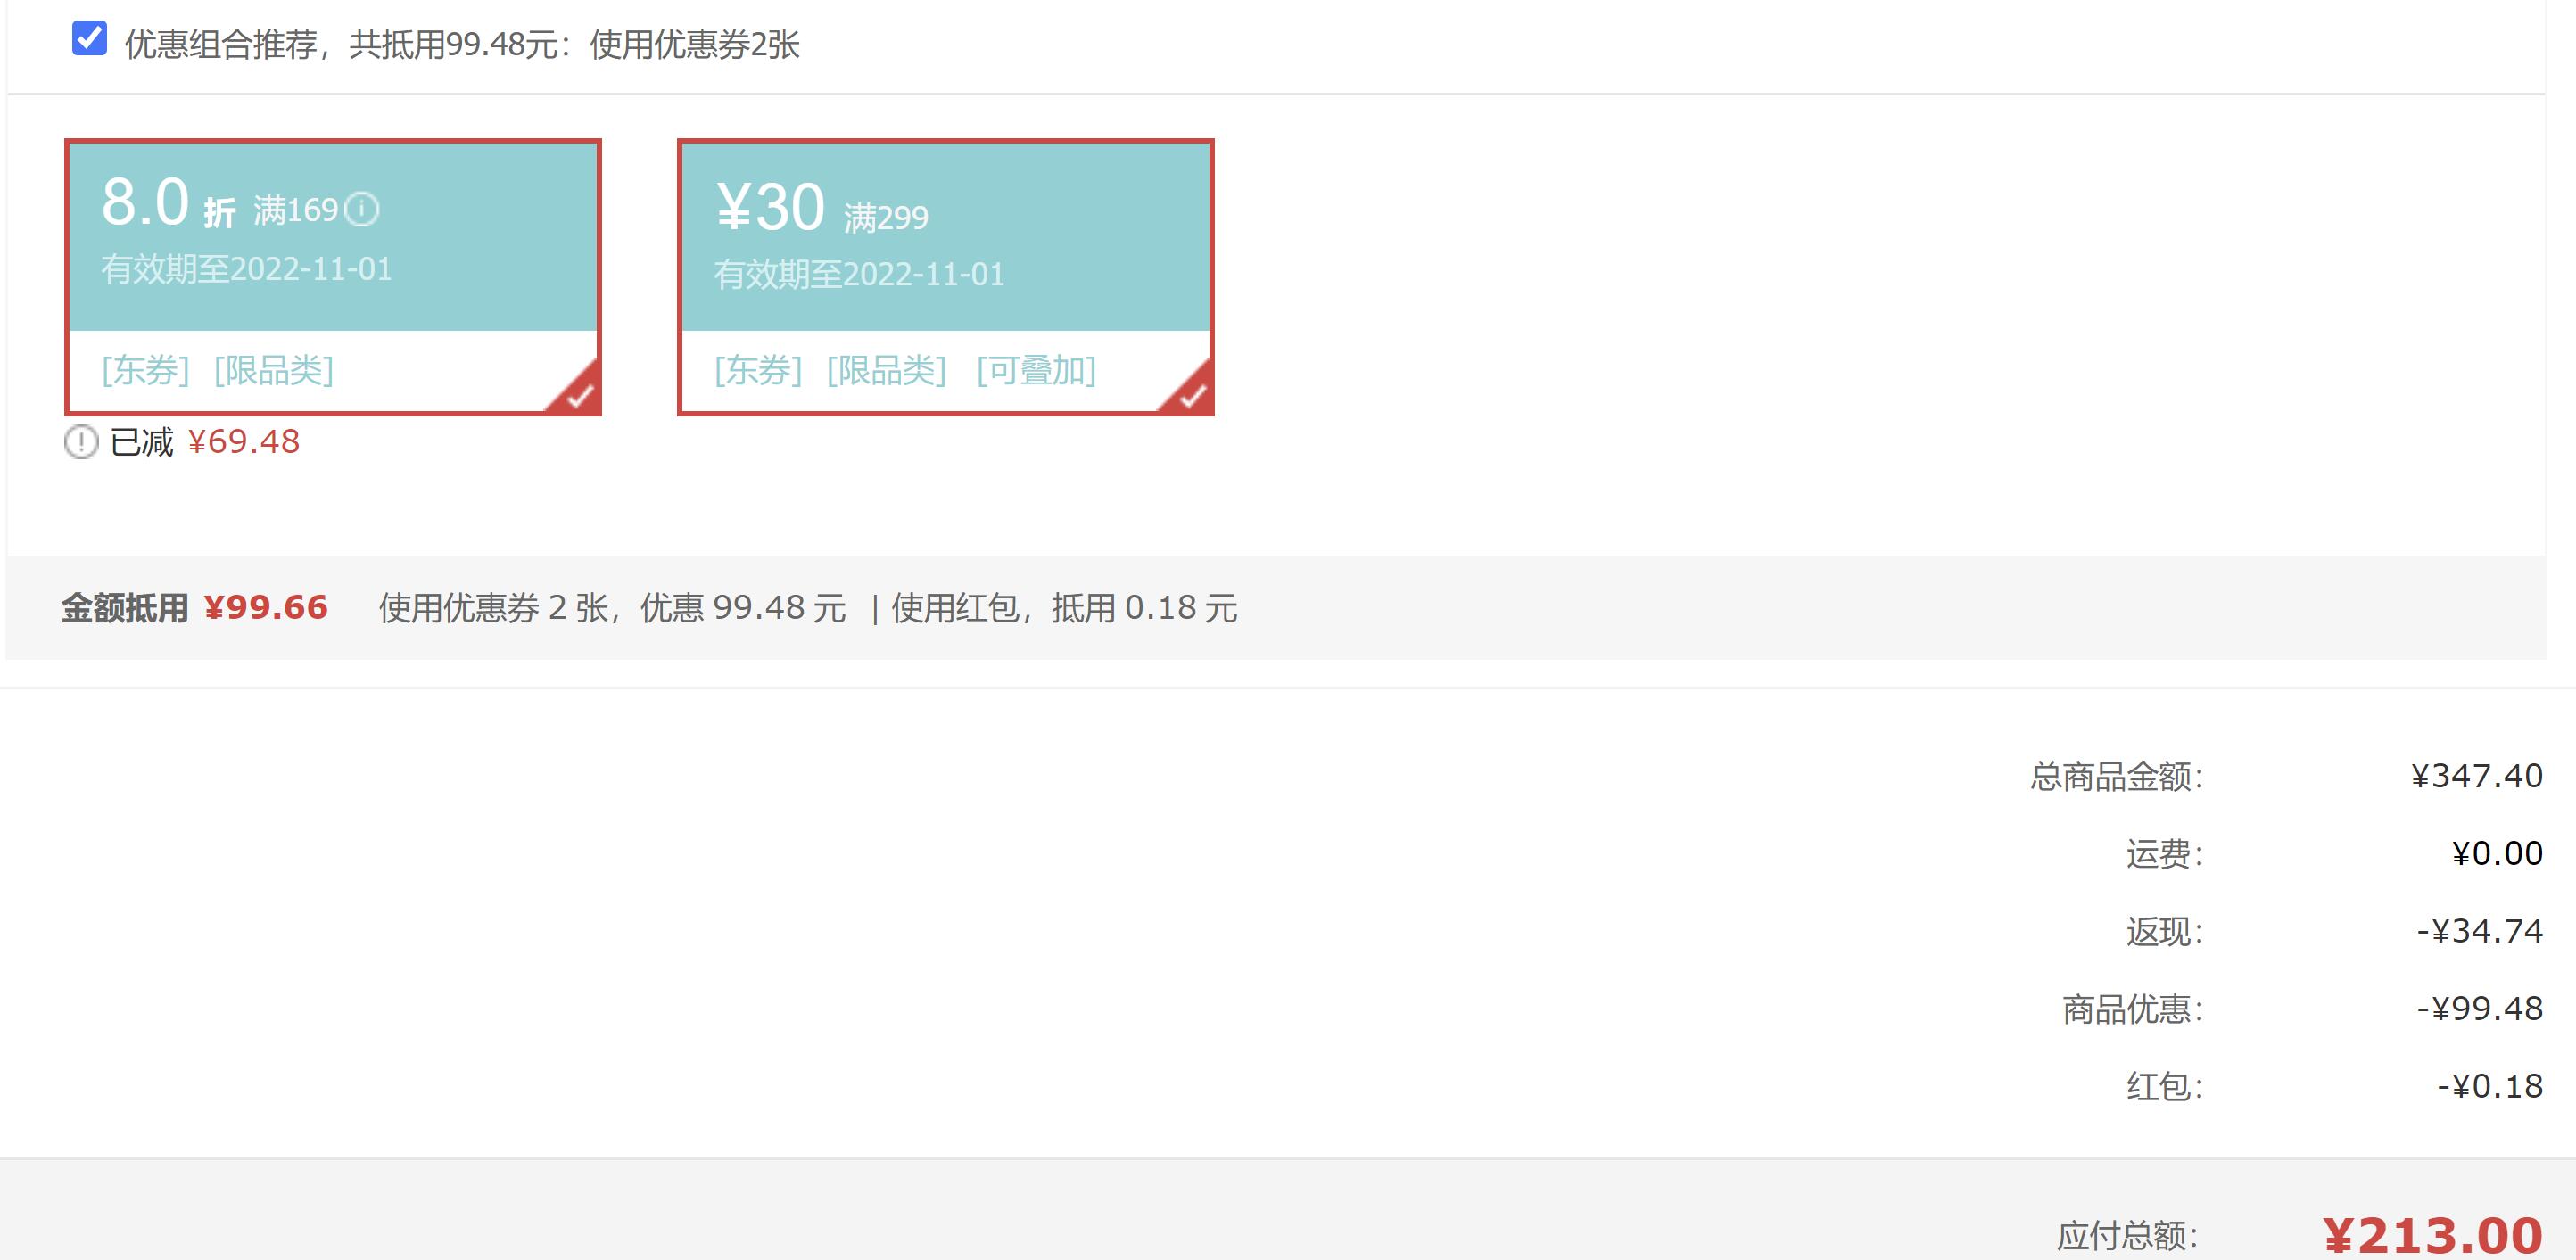Image resolution: width=2576 pixels, height=1260 pixels.
Task: Click the selected checkmark corner on the 8.0折 coupon
Action: [x=581, y=396]
